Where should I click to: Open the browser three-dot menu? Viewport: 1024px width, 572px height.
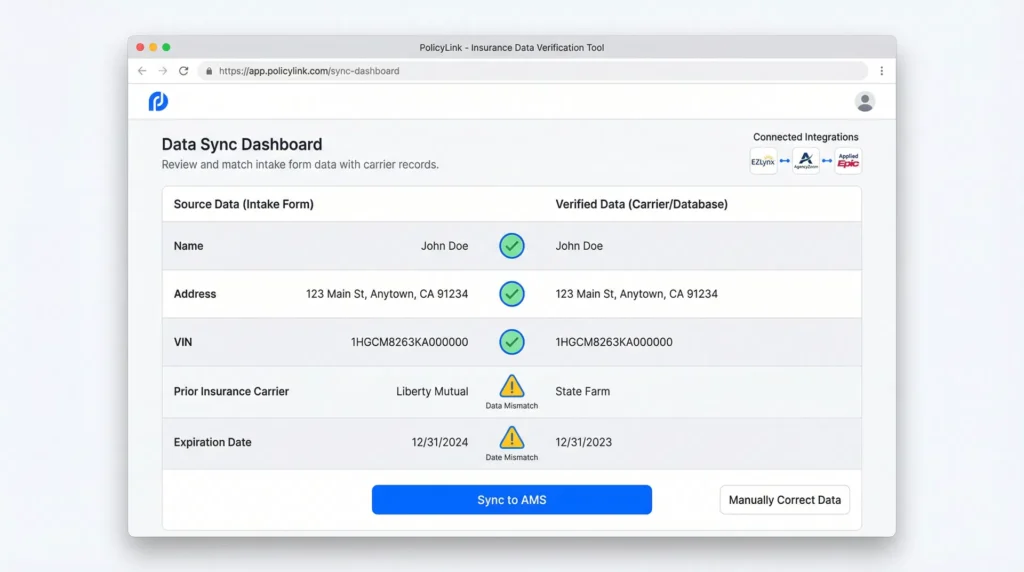(881, 71)
